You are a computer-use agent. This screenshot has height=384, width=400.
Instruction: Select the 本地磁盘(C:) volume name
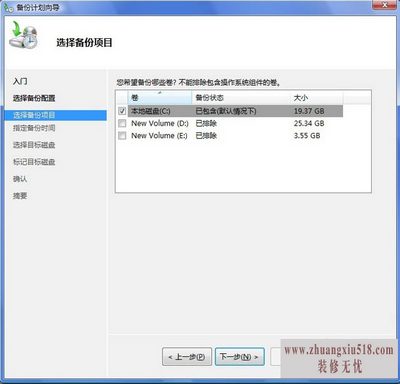(x=151, y=111)
